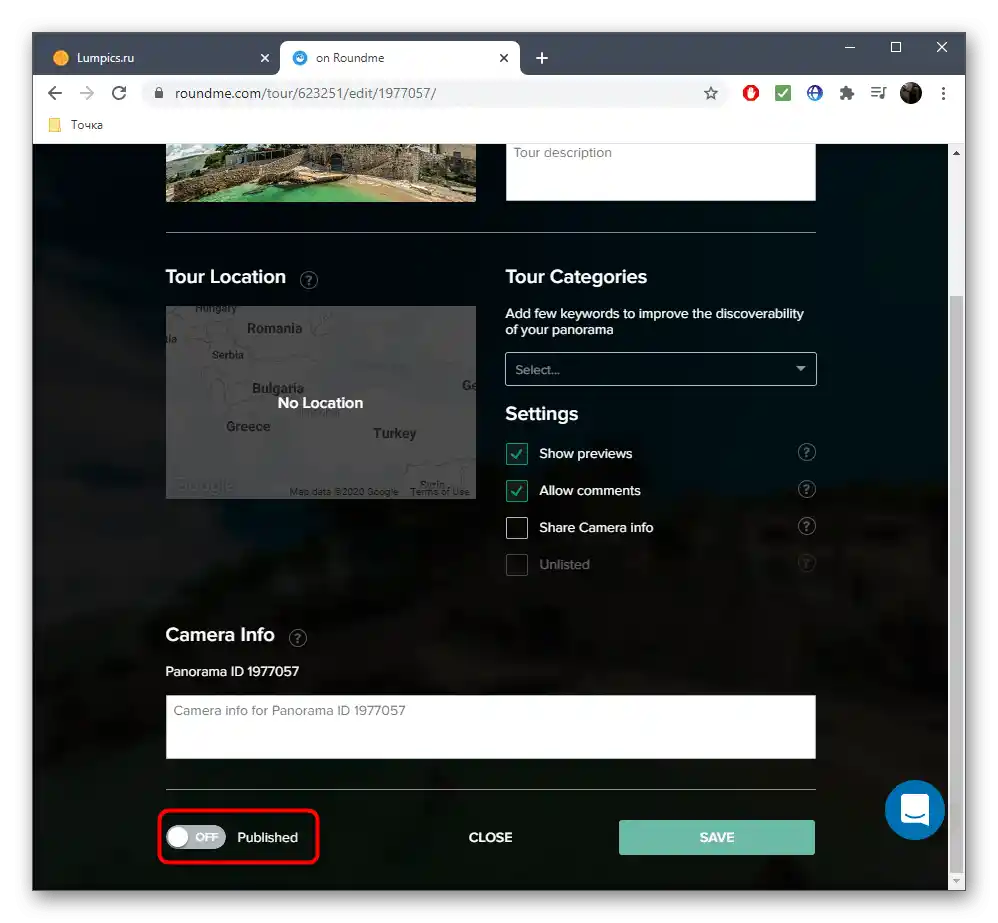Show help for Camera Info

pos(298,638)
